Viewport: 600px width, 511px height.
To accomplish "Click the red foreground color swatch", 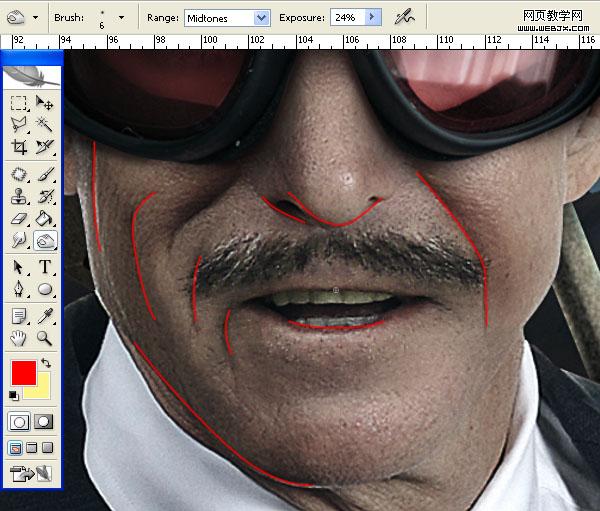I will click(x=24, y=374).
